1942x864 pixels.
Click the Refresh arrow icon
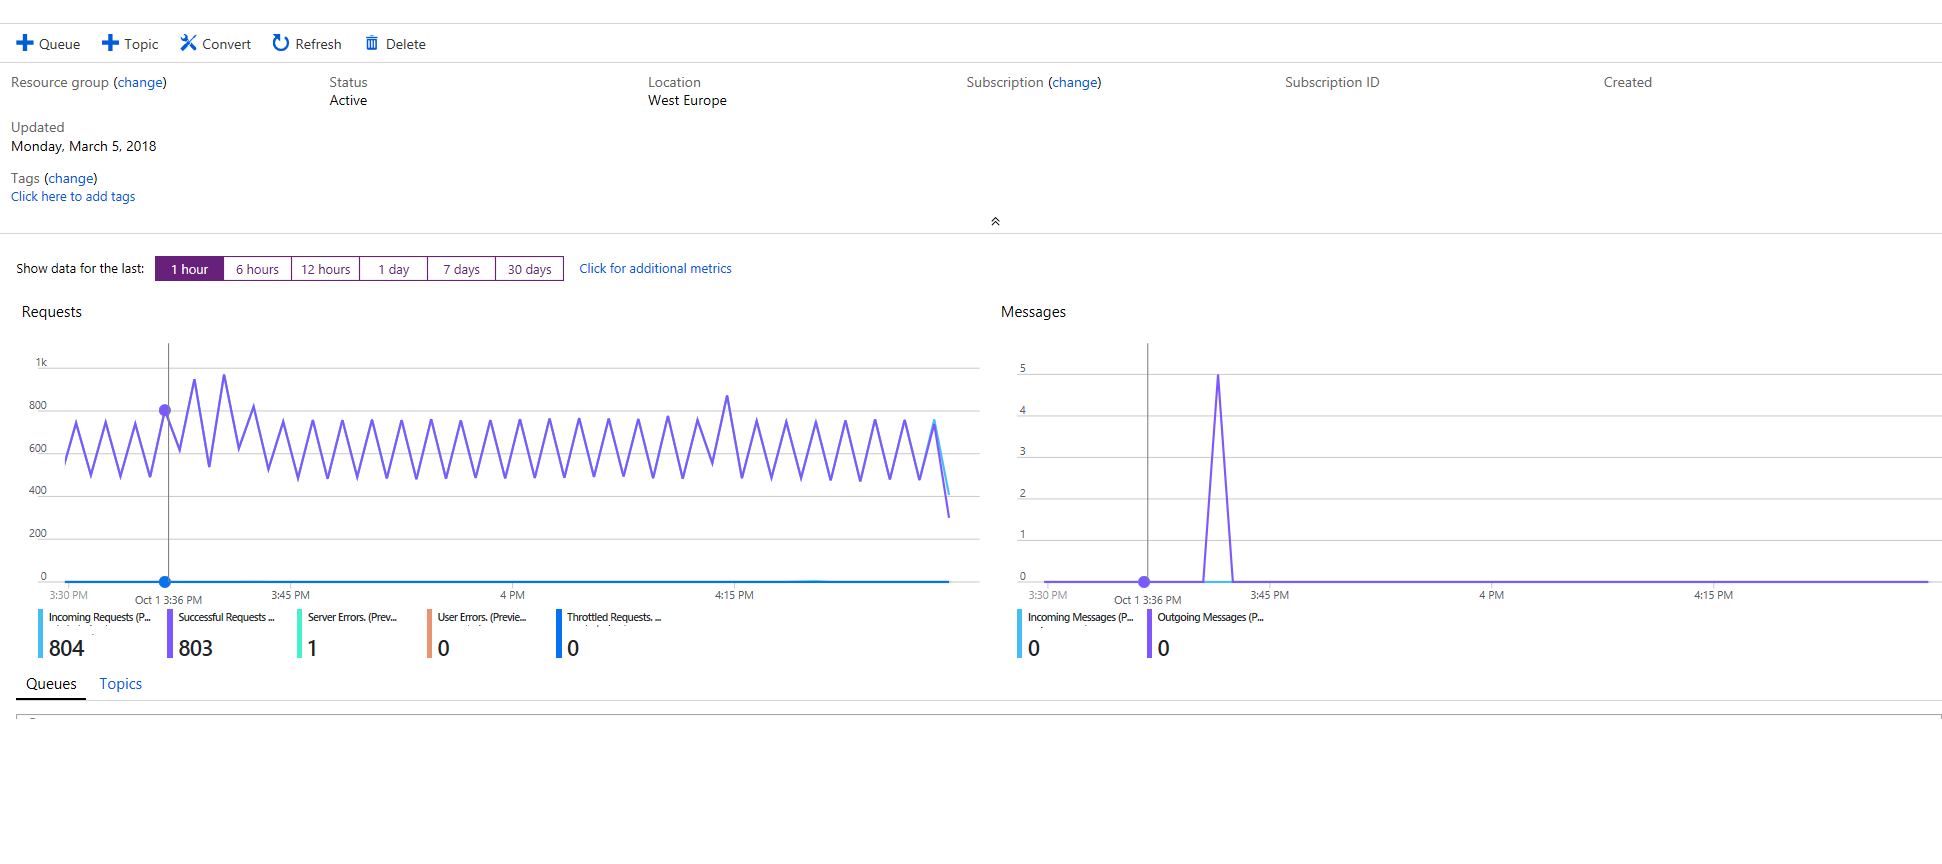pos(281,43)
